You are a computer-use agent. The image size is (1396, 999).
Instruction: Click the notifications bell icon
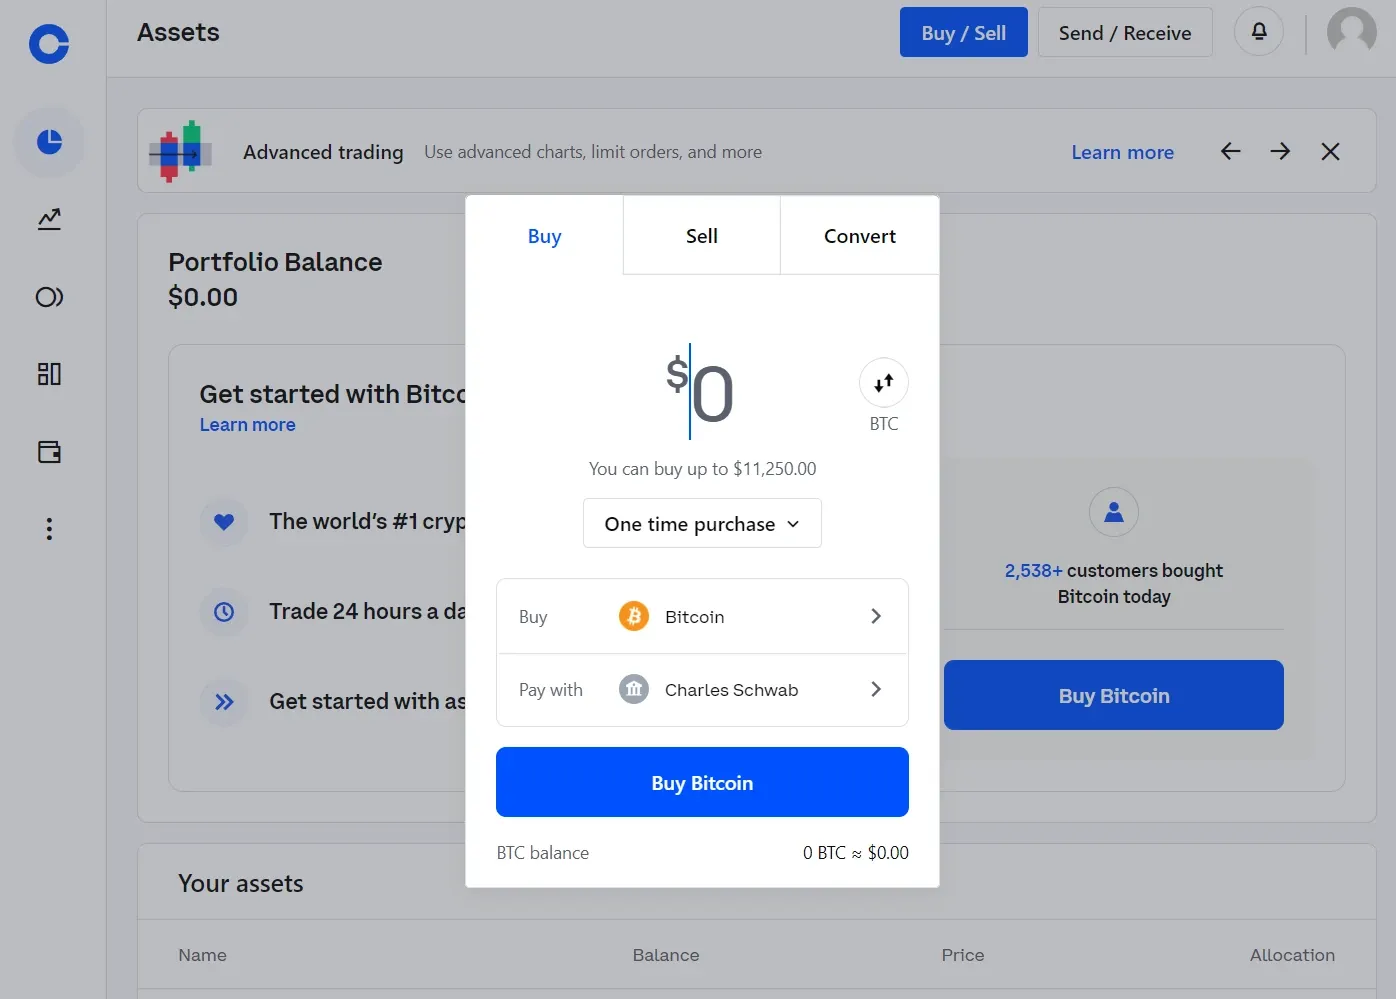click(x=1259, y=32)
